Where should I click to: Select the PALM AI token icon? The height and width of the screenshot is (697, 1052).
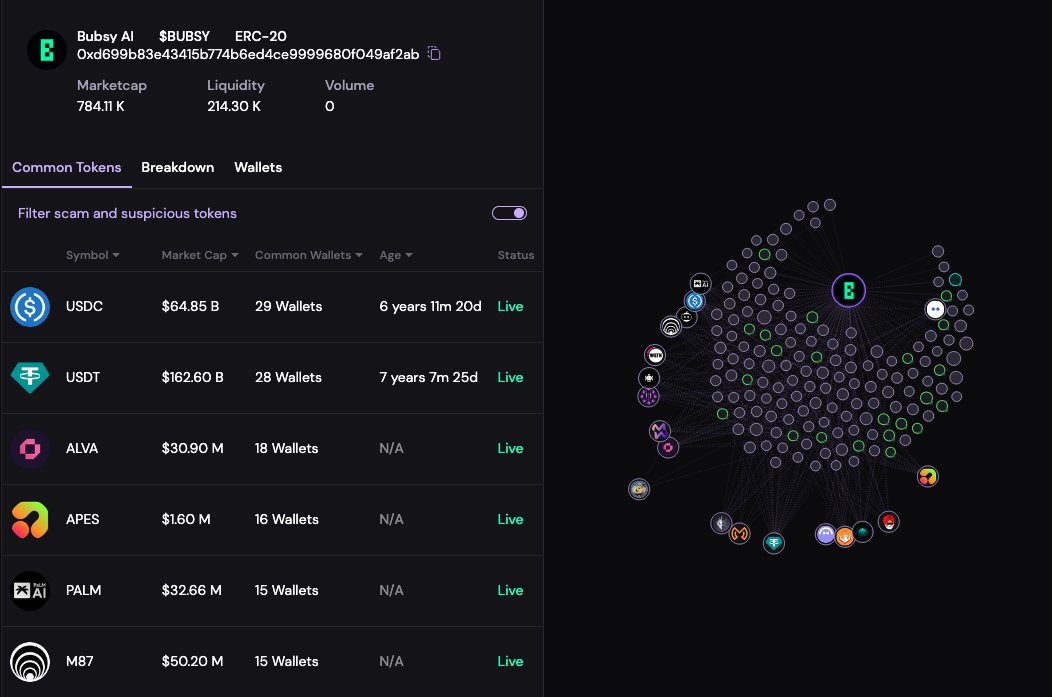tap(30, 590)
